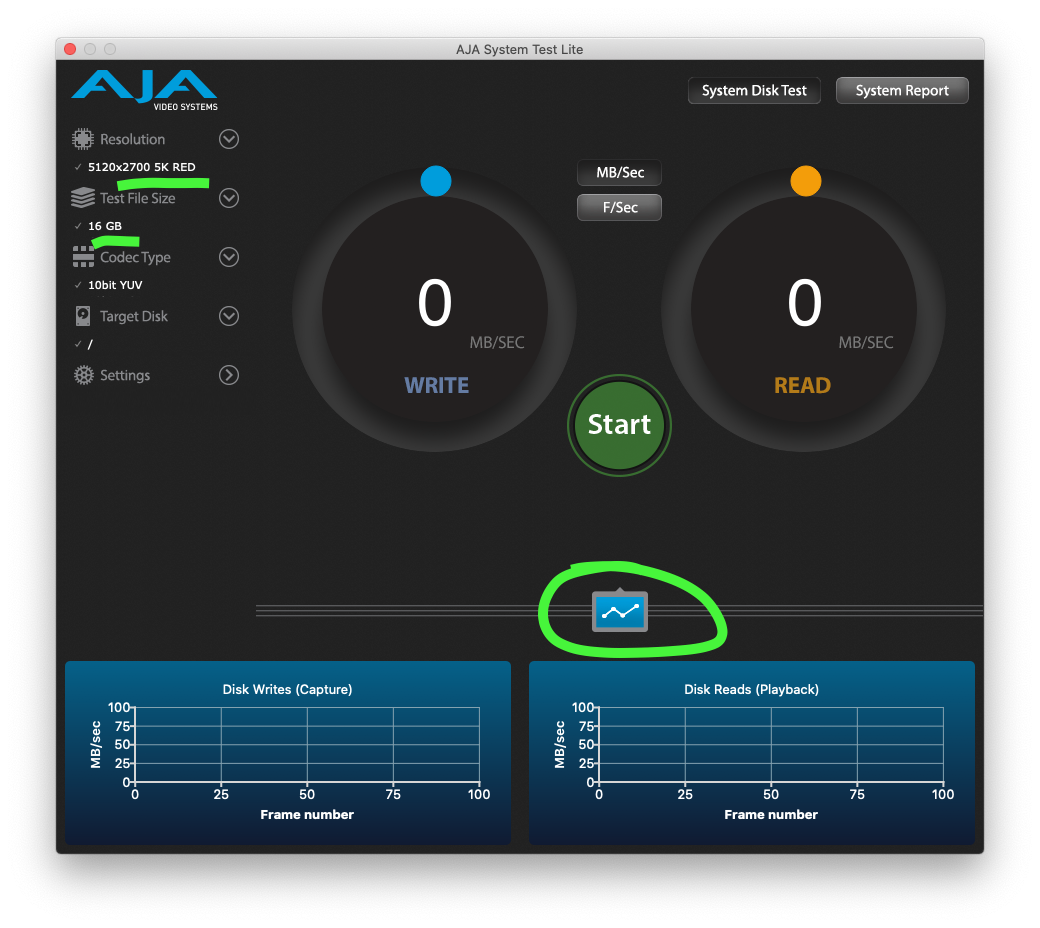The image size is (1040, 928).
Task: Select the 16 GB file size value
Action: click(x=105, y=226)
